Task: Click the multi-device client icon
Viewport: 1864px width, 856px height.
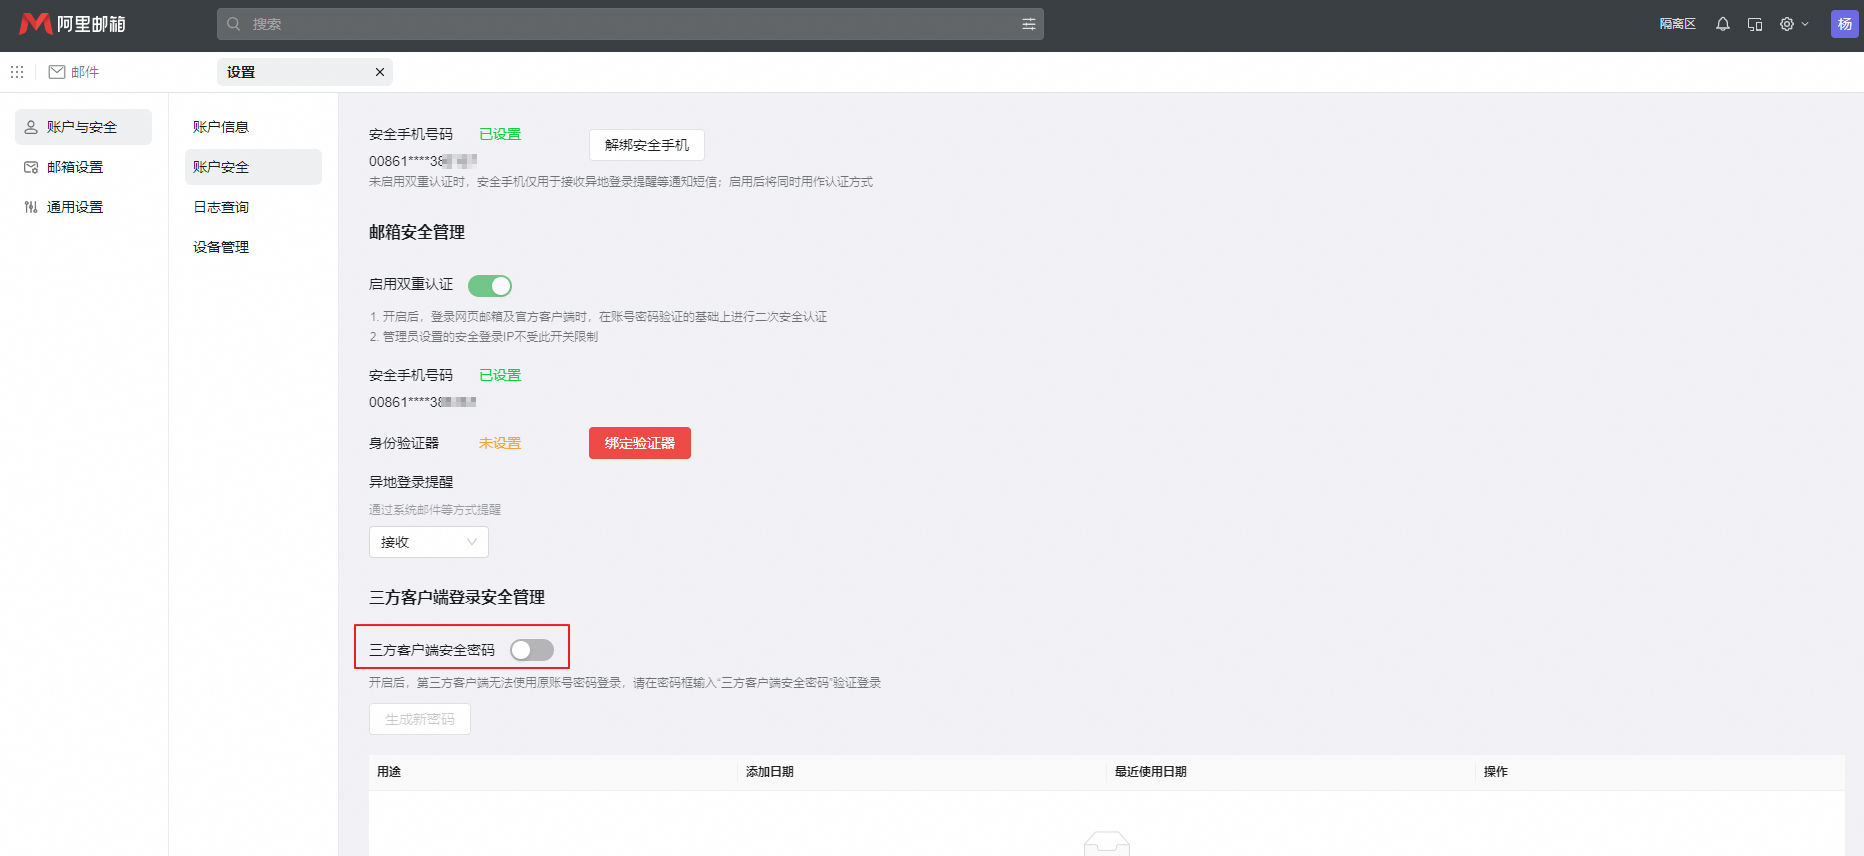Action: tap(1754, 24)
